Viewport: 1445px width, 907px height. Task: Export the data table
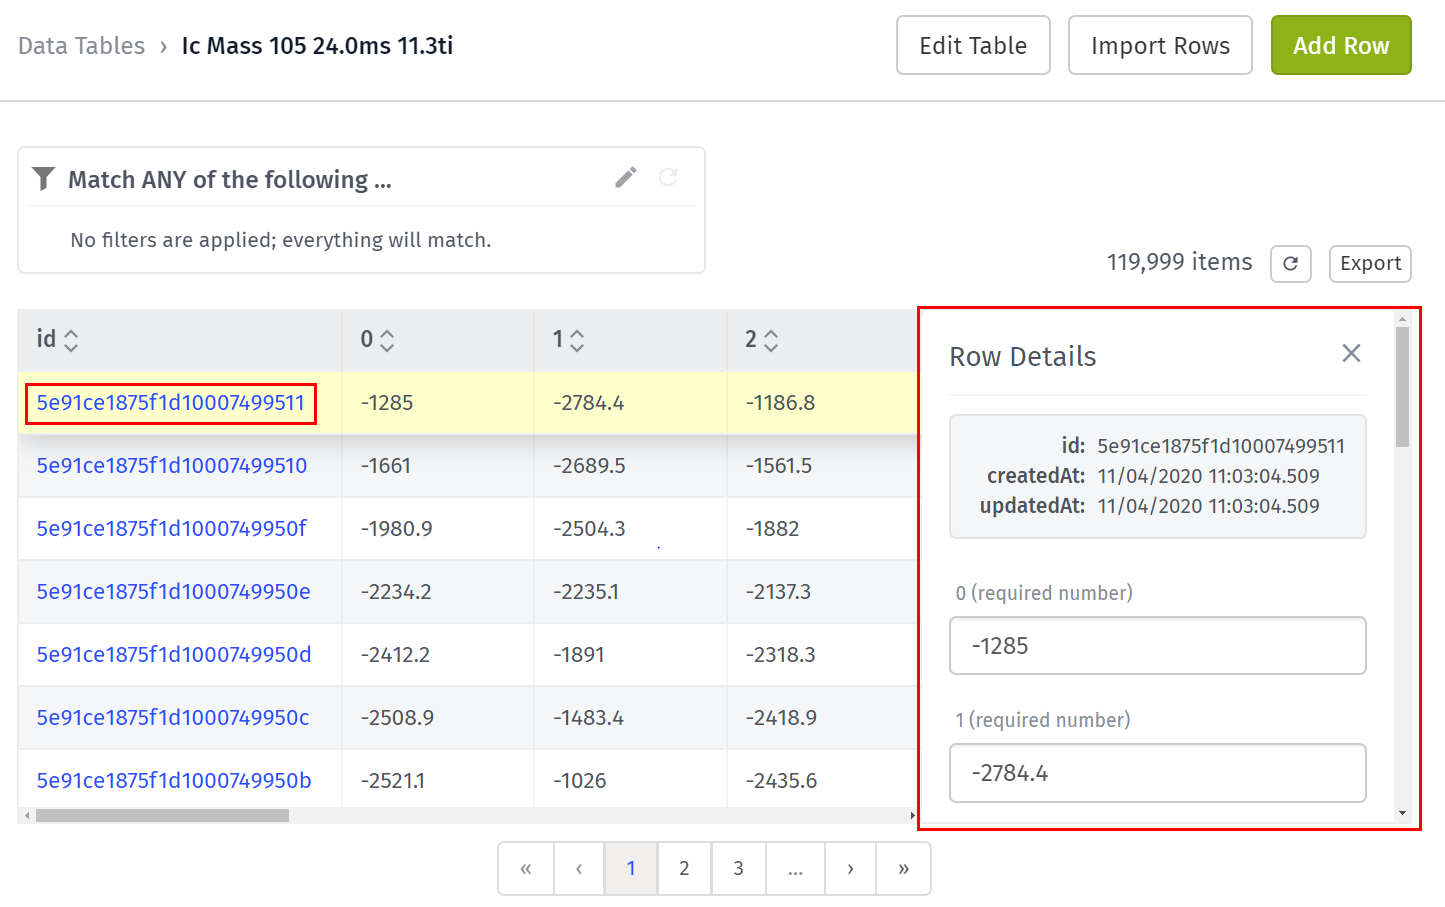[x=1370, y=264]
